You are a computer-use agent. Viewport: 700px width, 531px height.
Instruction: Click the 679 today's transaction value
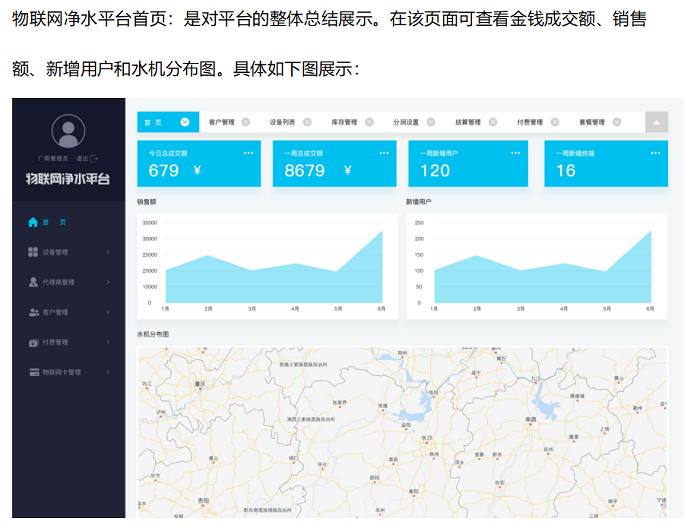tap(164, 171)
